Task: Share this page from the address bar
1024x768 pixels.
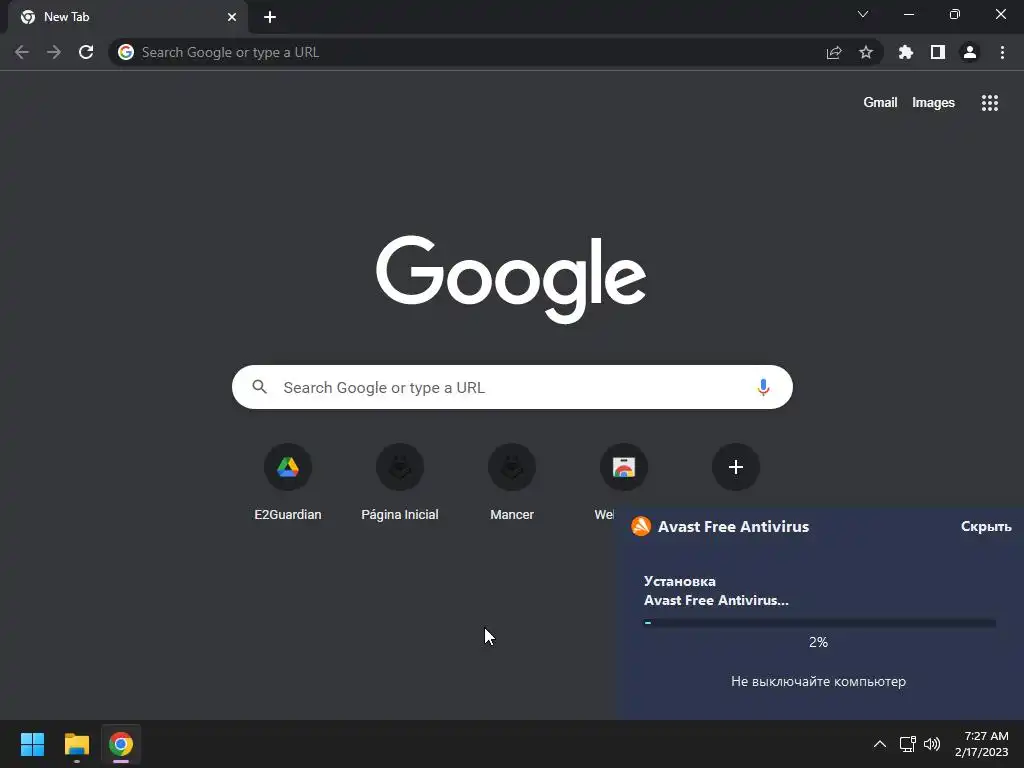Action: pos(834,52)
